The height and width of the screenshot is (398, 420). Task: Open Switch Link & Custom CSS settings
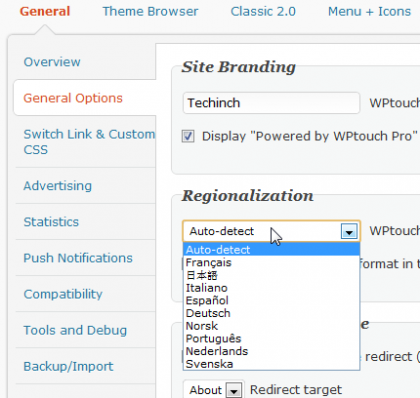89,142
